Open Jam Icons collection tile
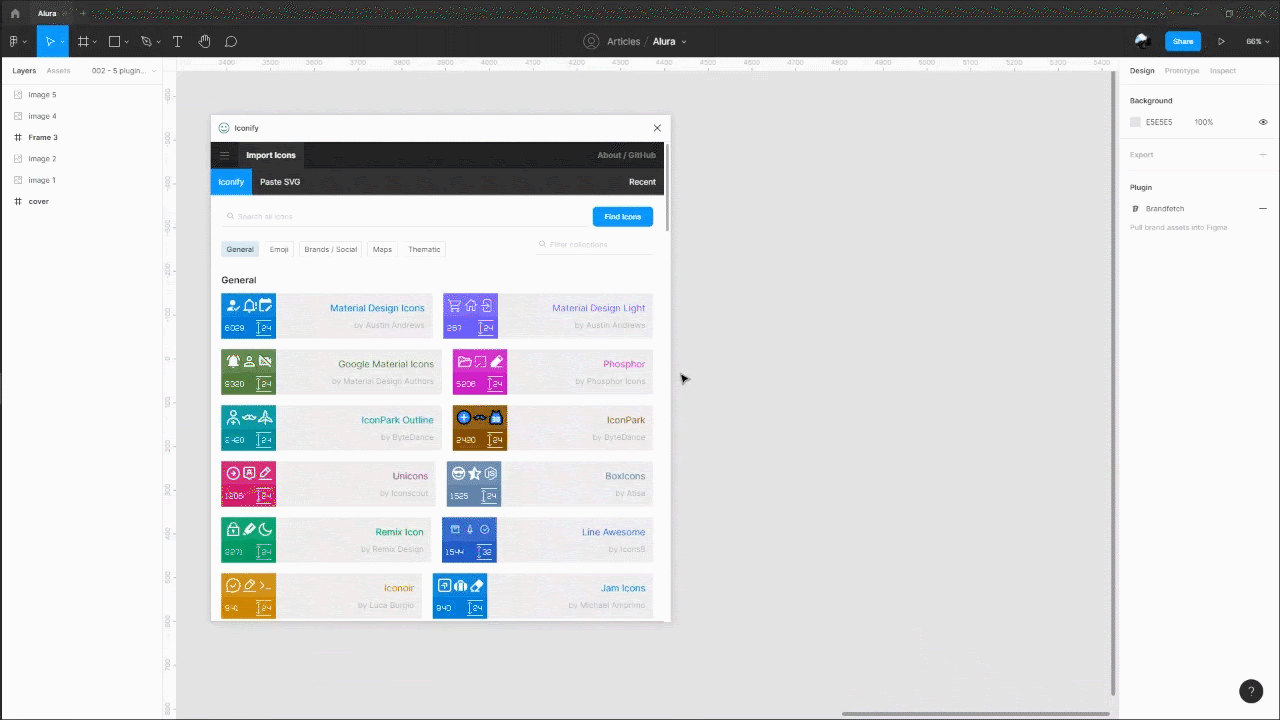Viewport: 1280px width, 720px height. pyautogui.click(x=543, y=596)
